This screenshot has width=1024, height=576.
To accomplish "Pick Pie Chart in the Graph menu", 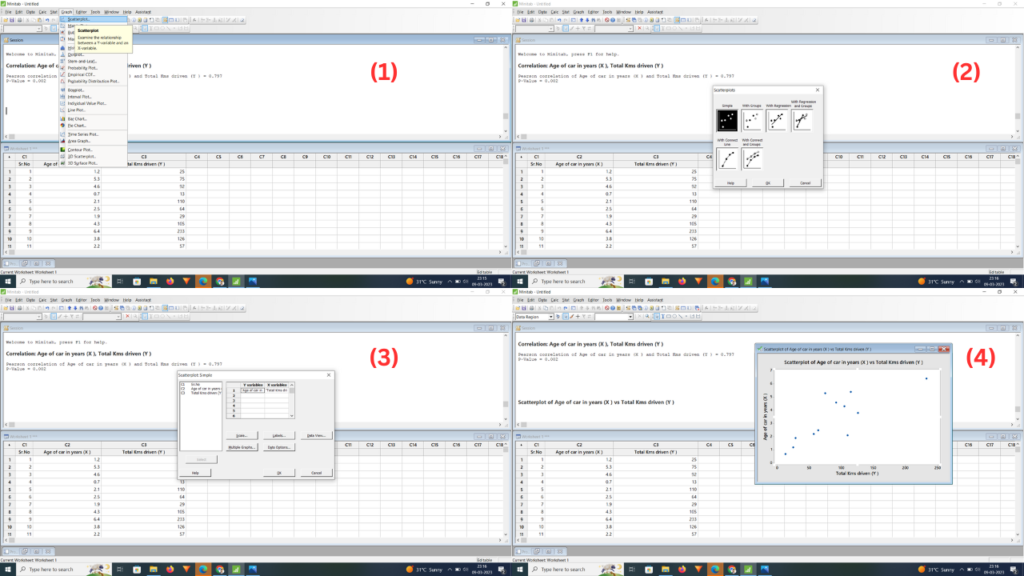I will [x=82, y=124].
